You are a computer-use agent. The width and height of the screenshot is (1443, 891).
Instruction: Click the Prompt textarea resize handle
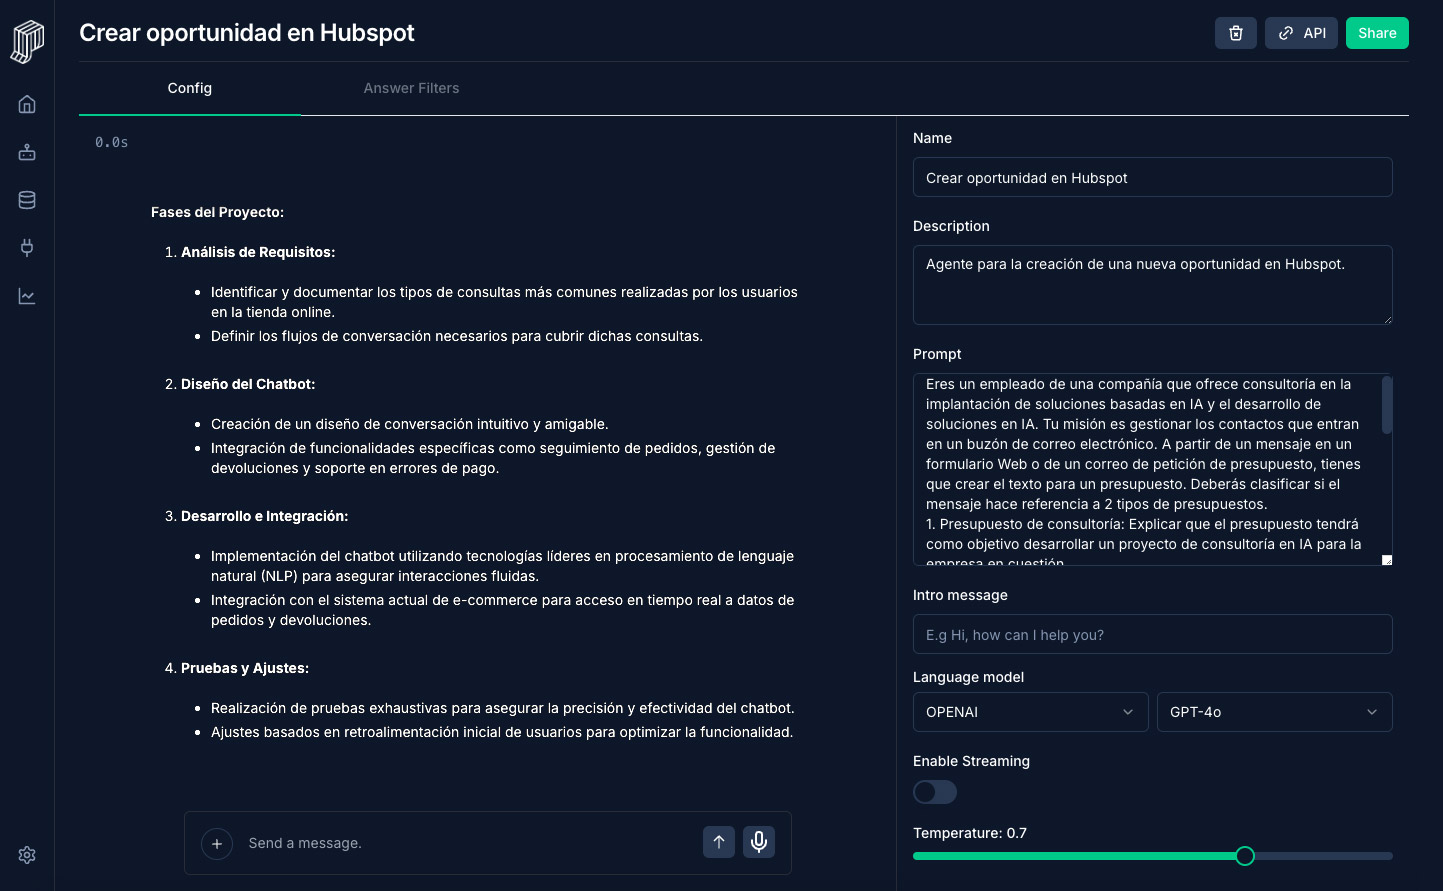tap(1387, 560)
